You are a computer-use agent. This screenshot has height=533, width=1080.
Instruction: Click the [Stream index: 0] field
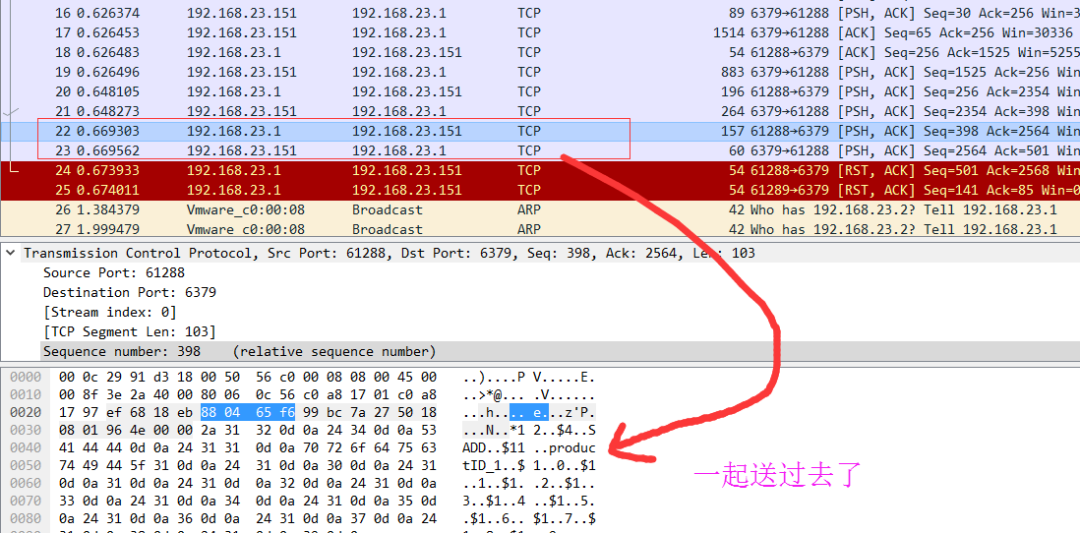(110, 312)
